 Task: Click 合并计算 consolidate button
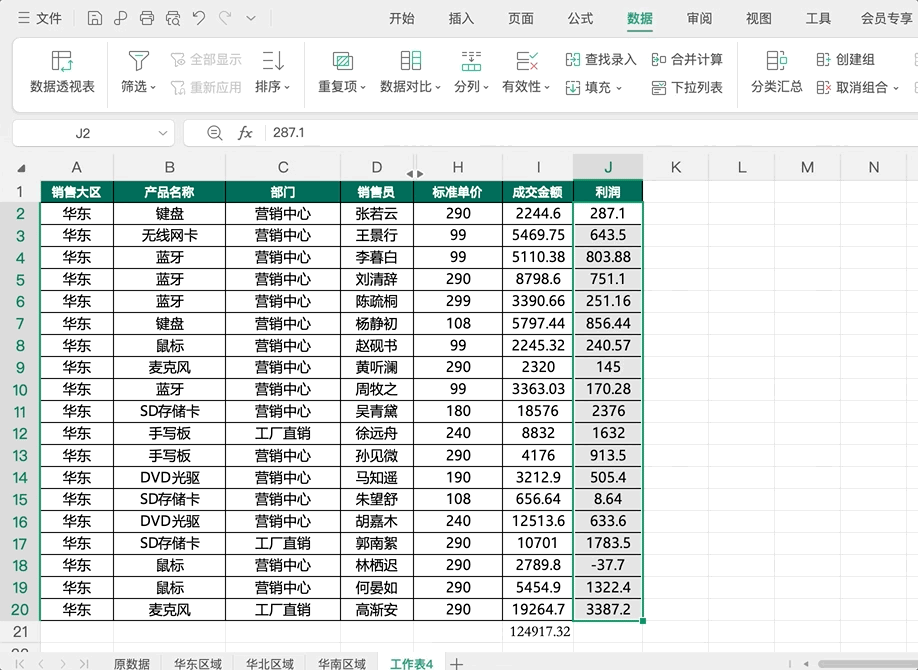tap(687, 59)
